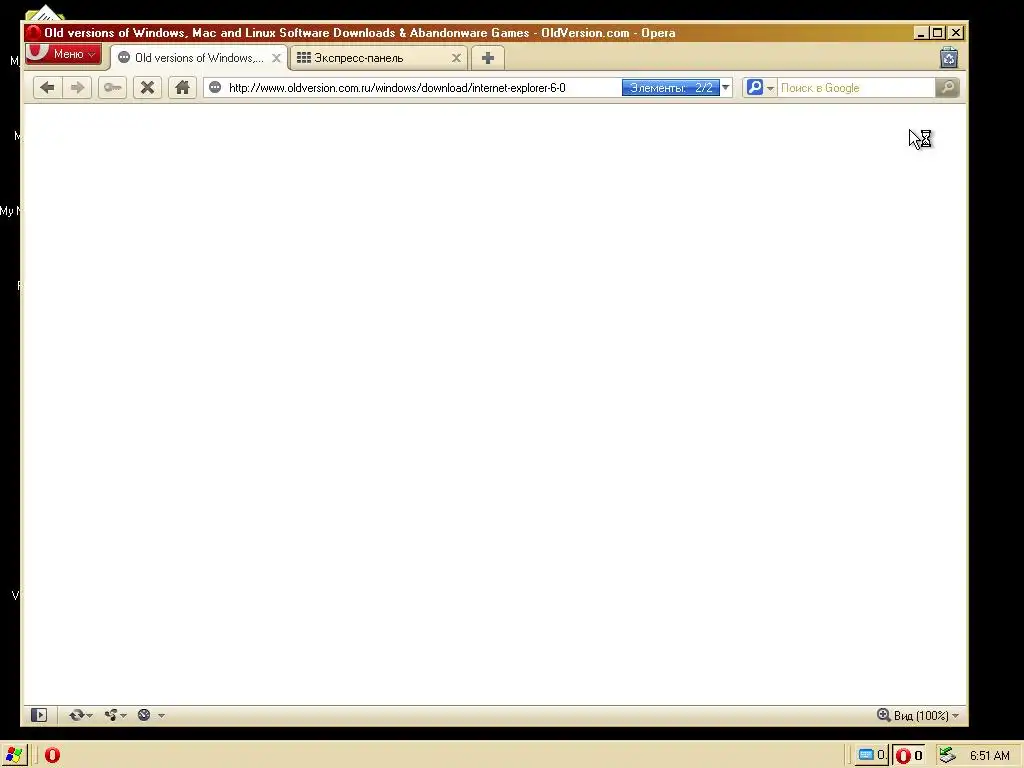Click the Opera Unite icon
The width and height of the screenshot is (1024, 768).
click(110, 715)
